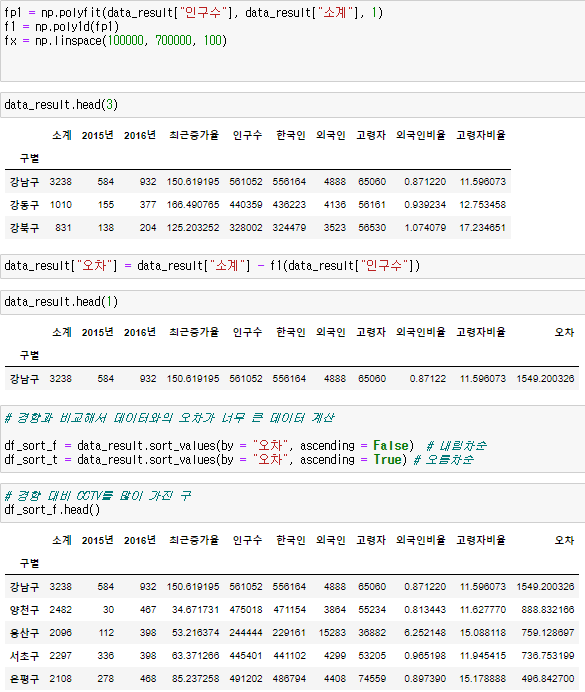This screenshot has width=585, height=692.
Task: Click the 496.842700 오차 value
Action: pos(548,679)
